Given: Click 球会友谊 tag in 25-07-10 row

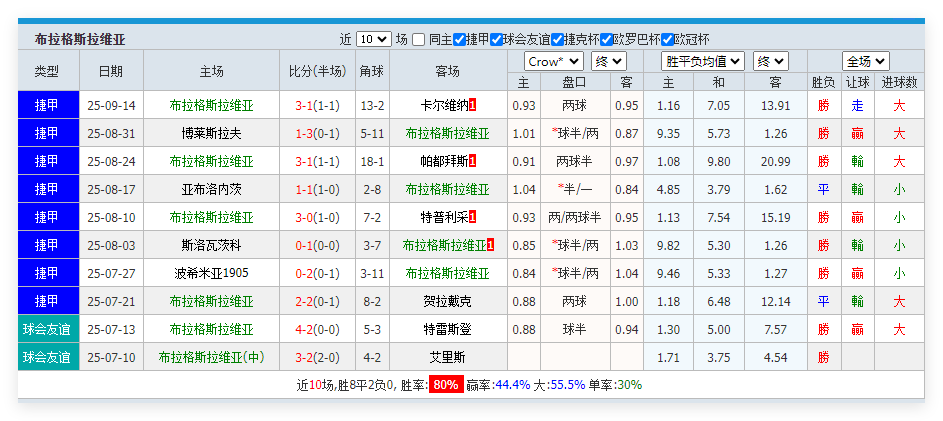Looking at the screenshot, I should 48,357.
